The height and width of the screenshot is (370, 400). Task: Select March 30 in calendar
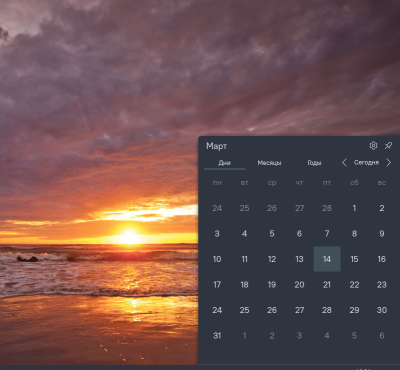coord(382,310)
